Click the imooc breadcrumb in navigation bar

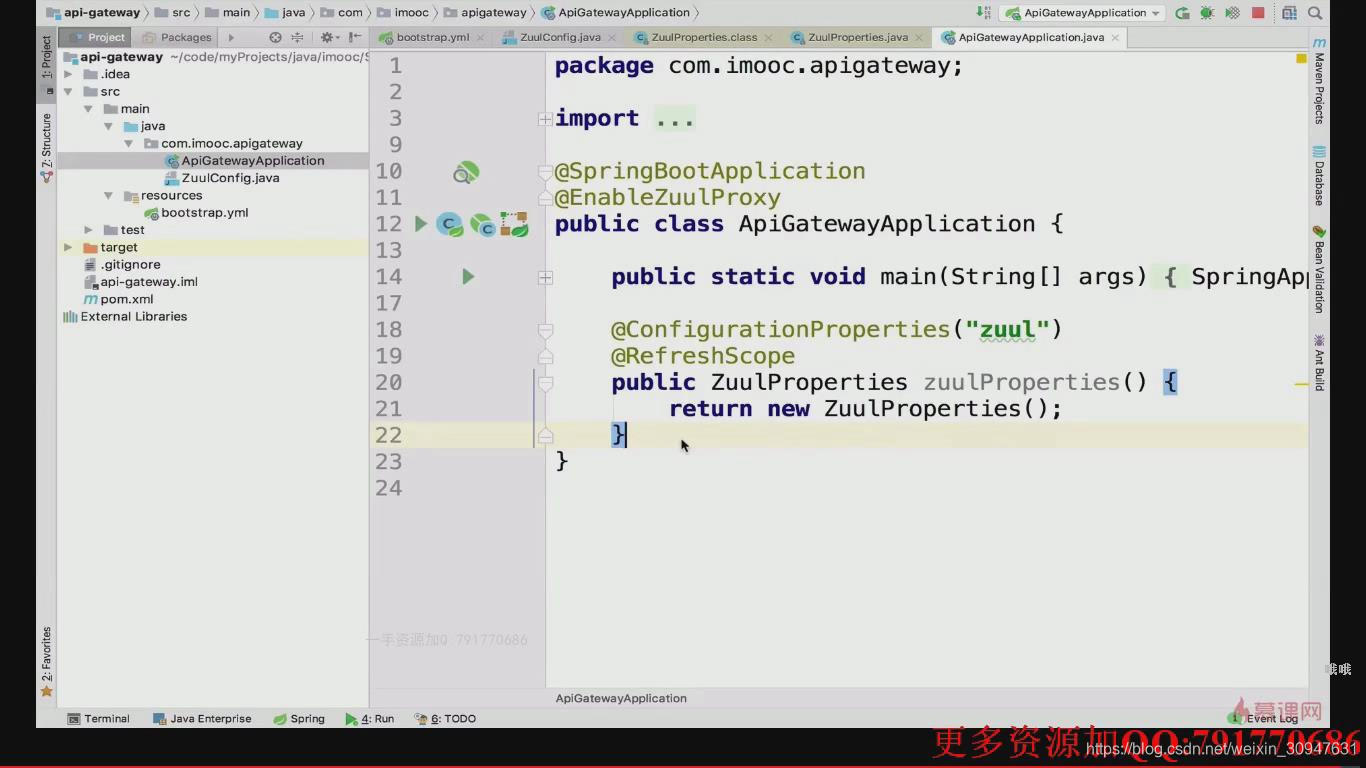[405, 13]
